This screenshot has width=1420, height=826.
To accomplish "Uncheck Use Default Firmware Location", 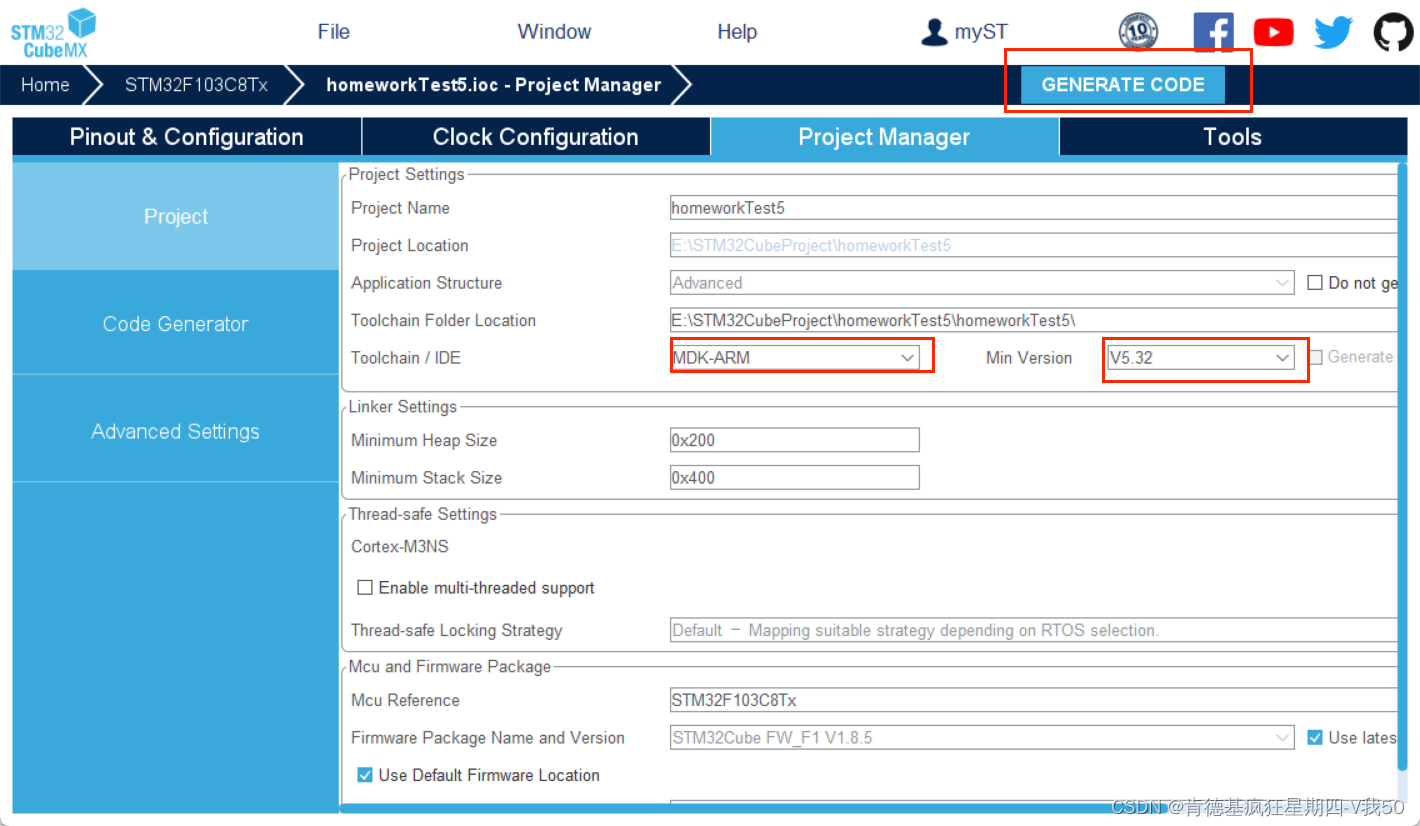I will (x=365, y=775).
